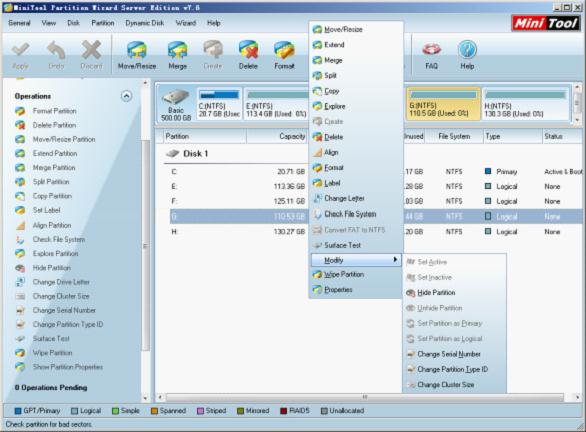The height and width of the screenshot is (432, 586).
Task: Click the Partition column header
Action: (204, 136)
